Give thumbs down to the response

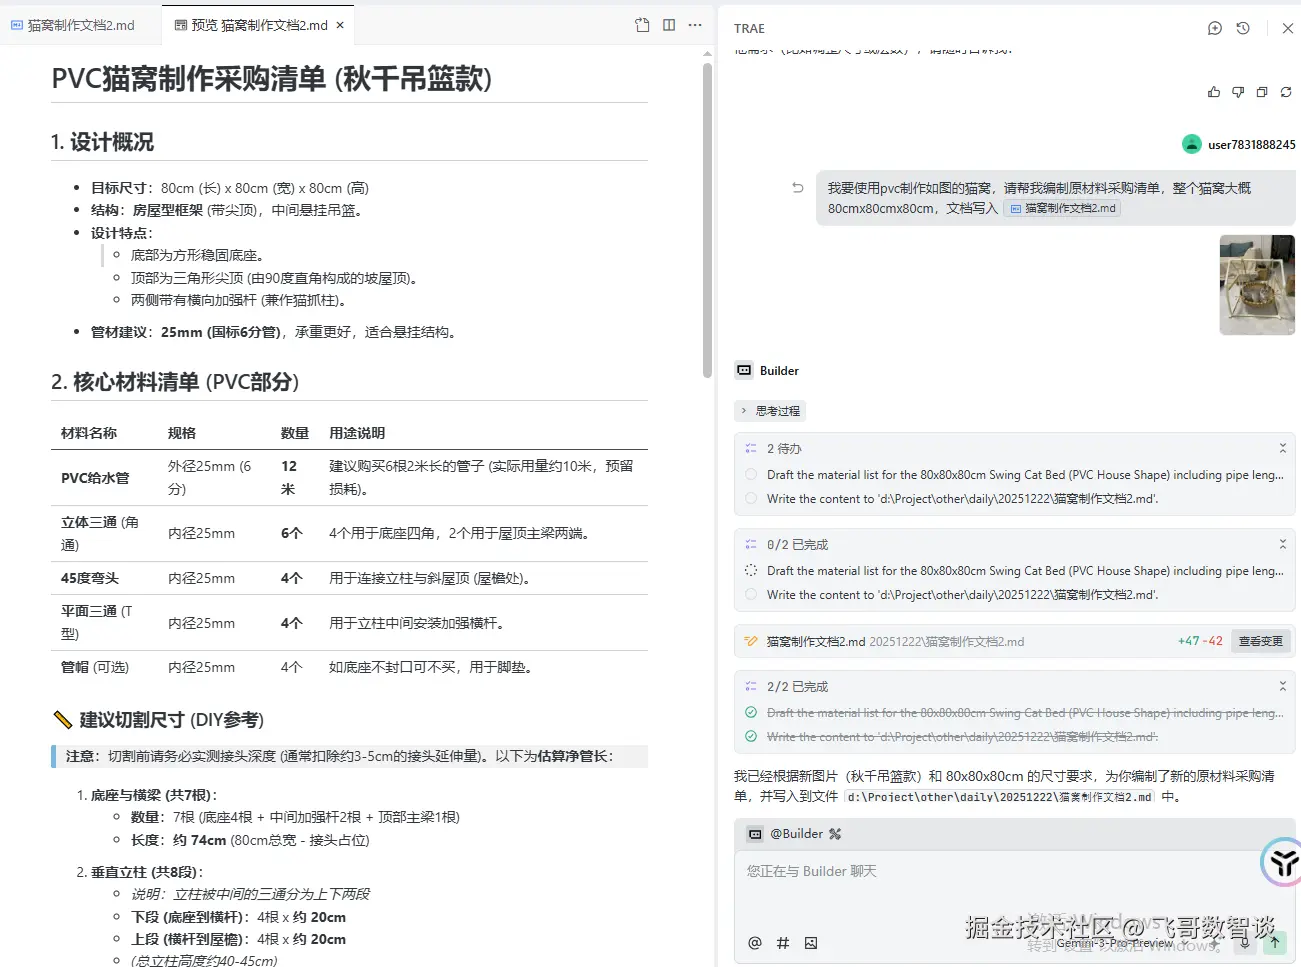click(1238, 92)
